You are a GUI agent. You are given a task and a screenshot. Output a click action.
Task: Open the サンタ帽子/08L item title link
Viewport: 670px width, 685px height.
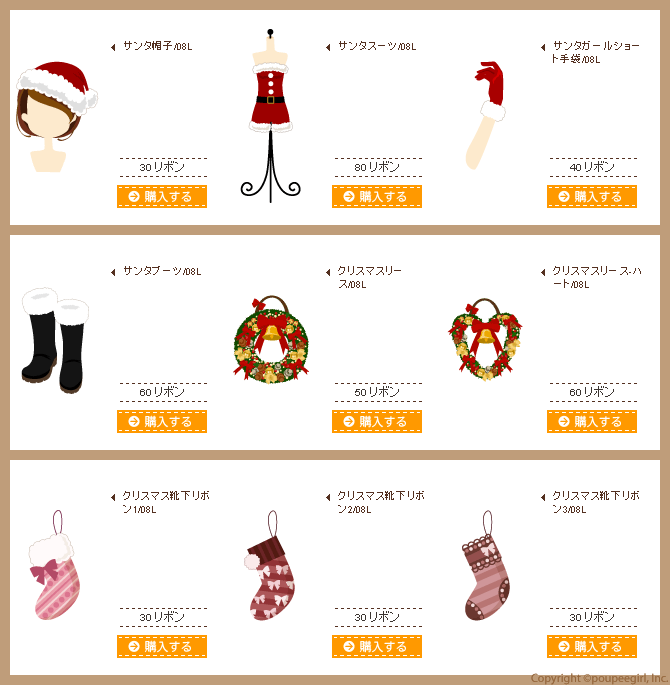pos(158,46)
